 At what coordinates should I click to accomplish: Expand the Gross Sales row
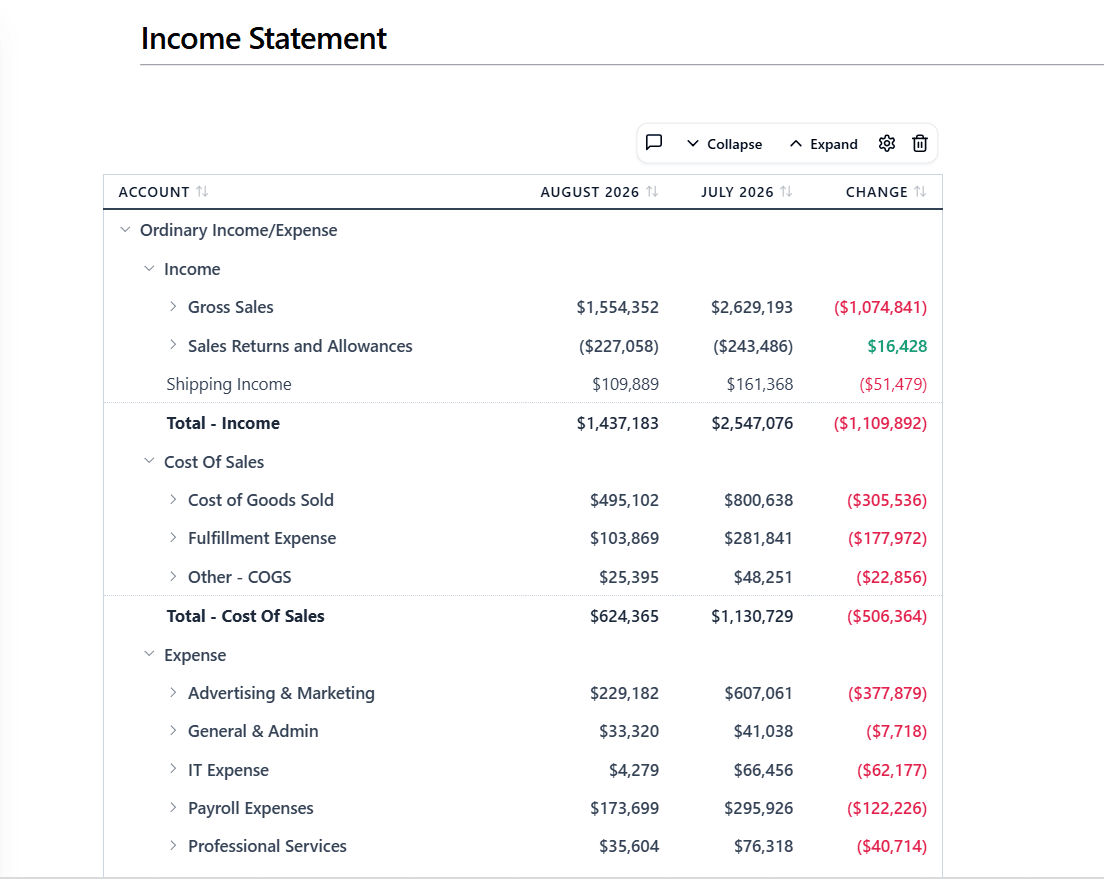173,306
